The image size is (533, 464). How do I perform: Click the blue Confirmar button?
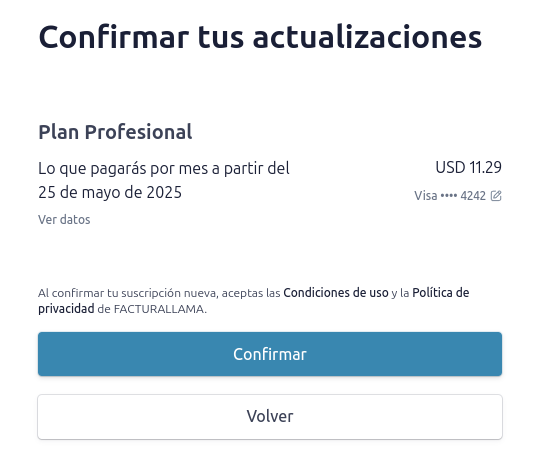pos(270,354)
